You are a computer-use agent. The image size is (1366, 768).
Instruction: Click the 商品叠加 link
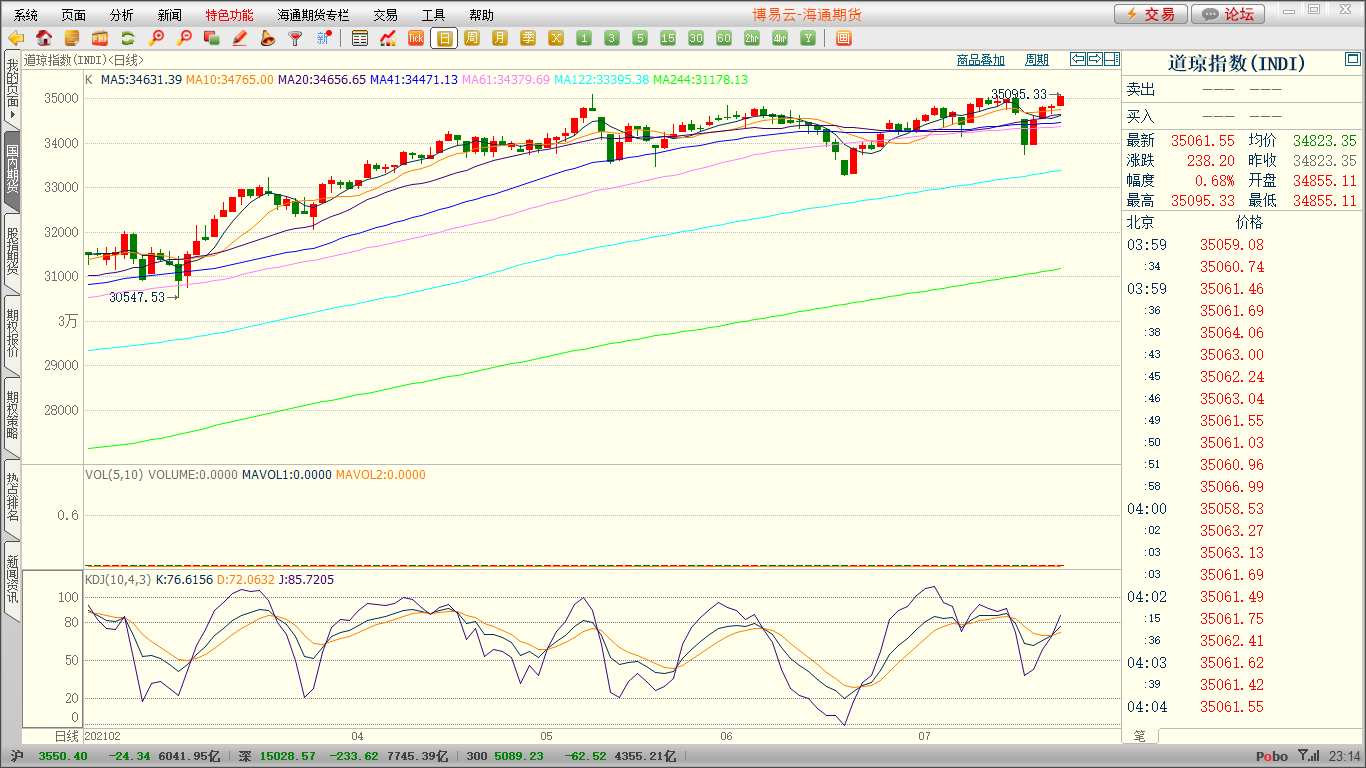pos(980,60)
